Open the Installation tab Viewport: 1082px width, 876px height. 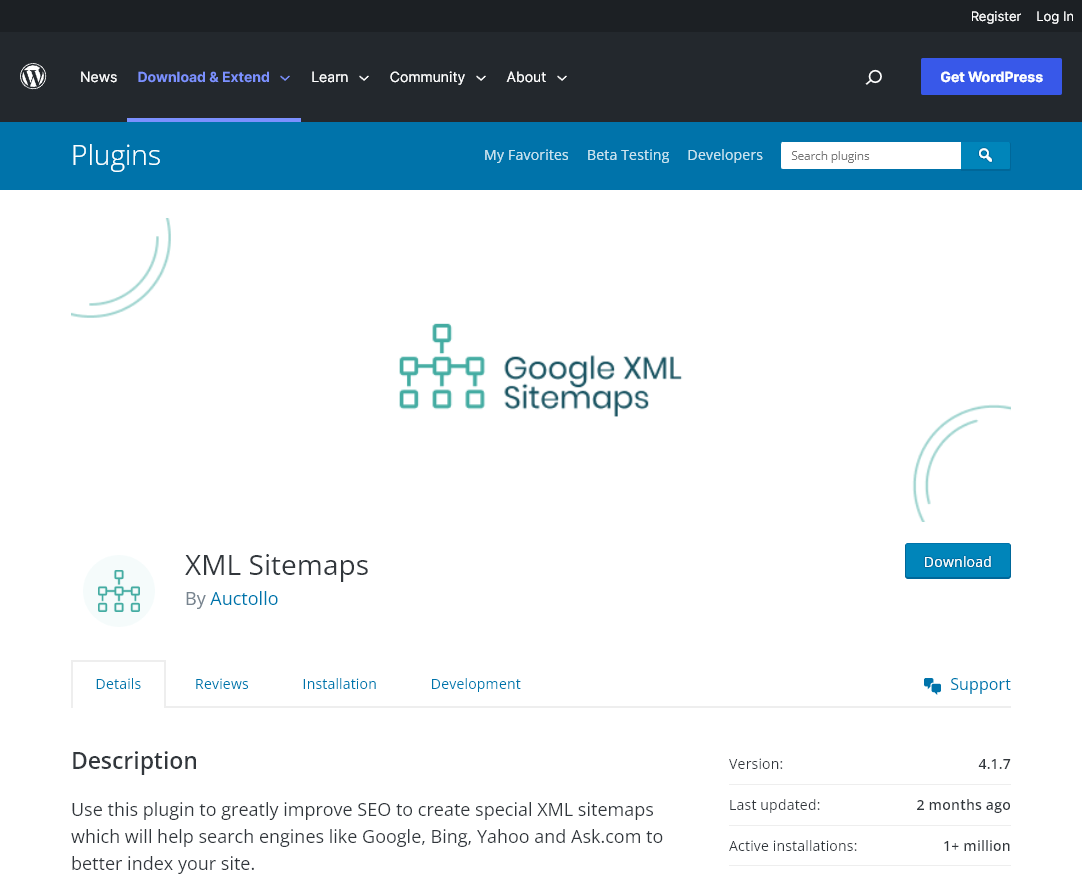[339, 684]
